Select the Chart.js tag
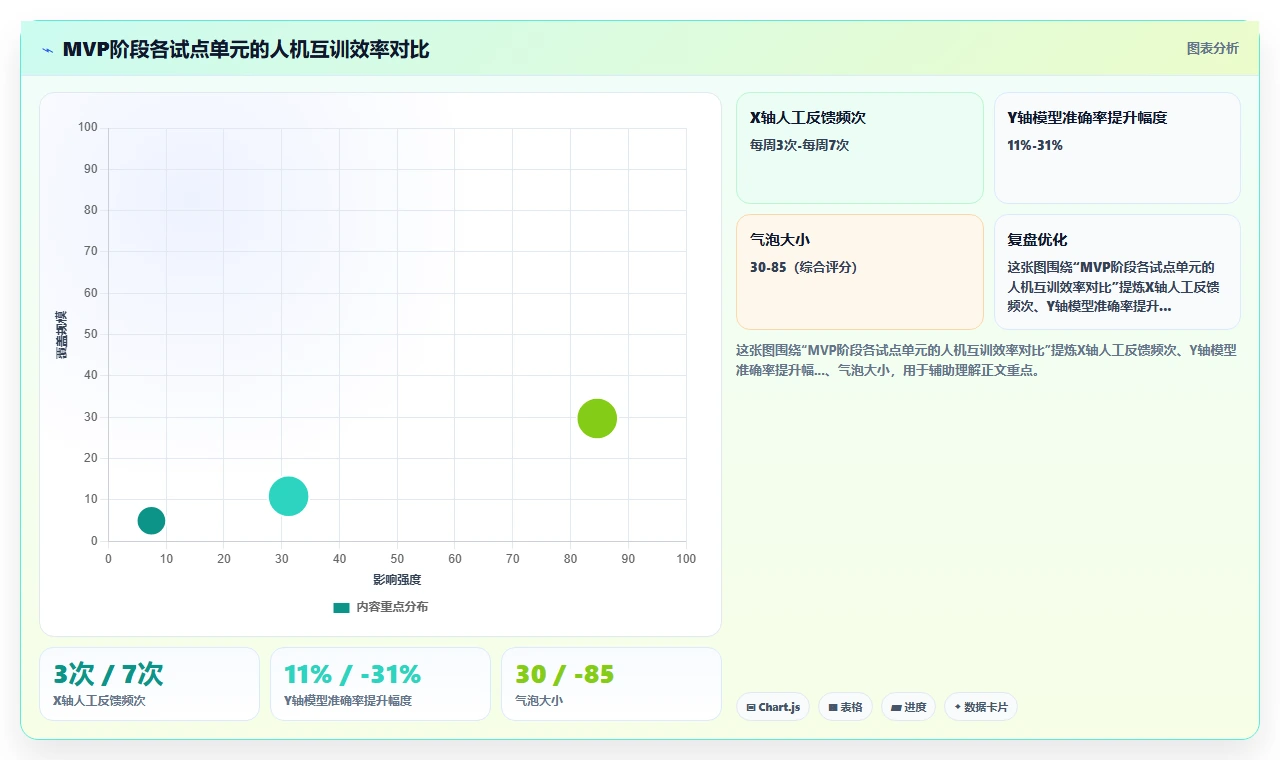 (x=773, y=707)
